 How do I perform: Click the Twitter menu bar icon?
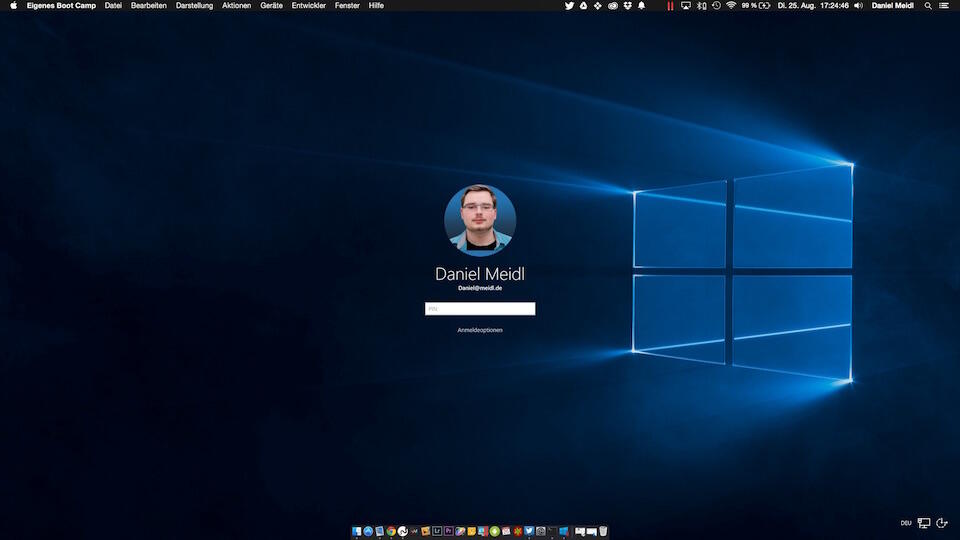click(x=569, y=6)
